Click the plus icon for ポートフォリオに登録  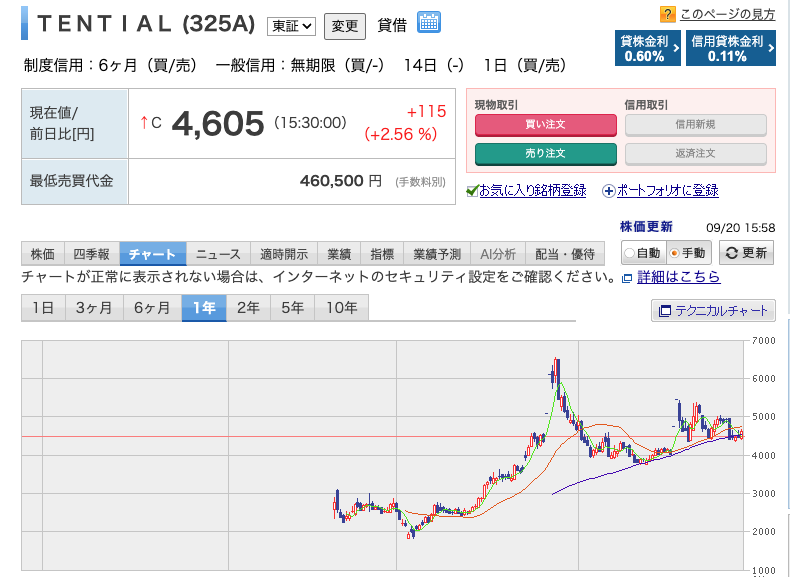[x=608, y=191]
